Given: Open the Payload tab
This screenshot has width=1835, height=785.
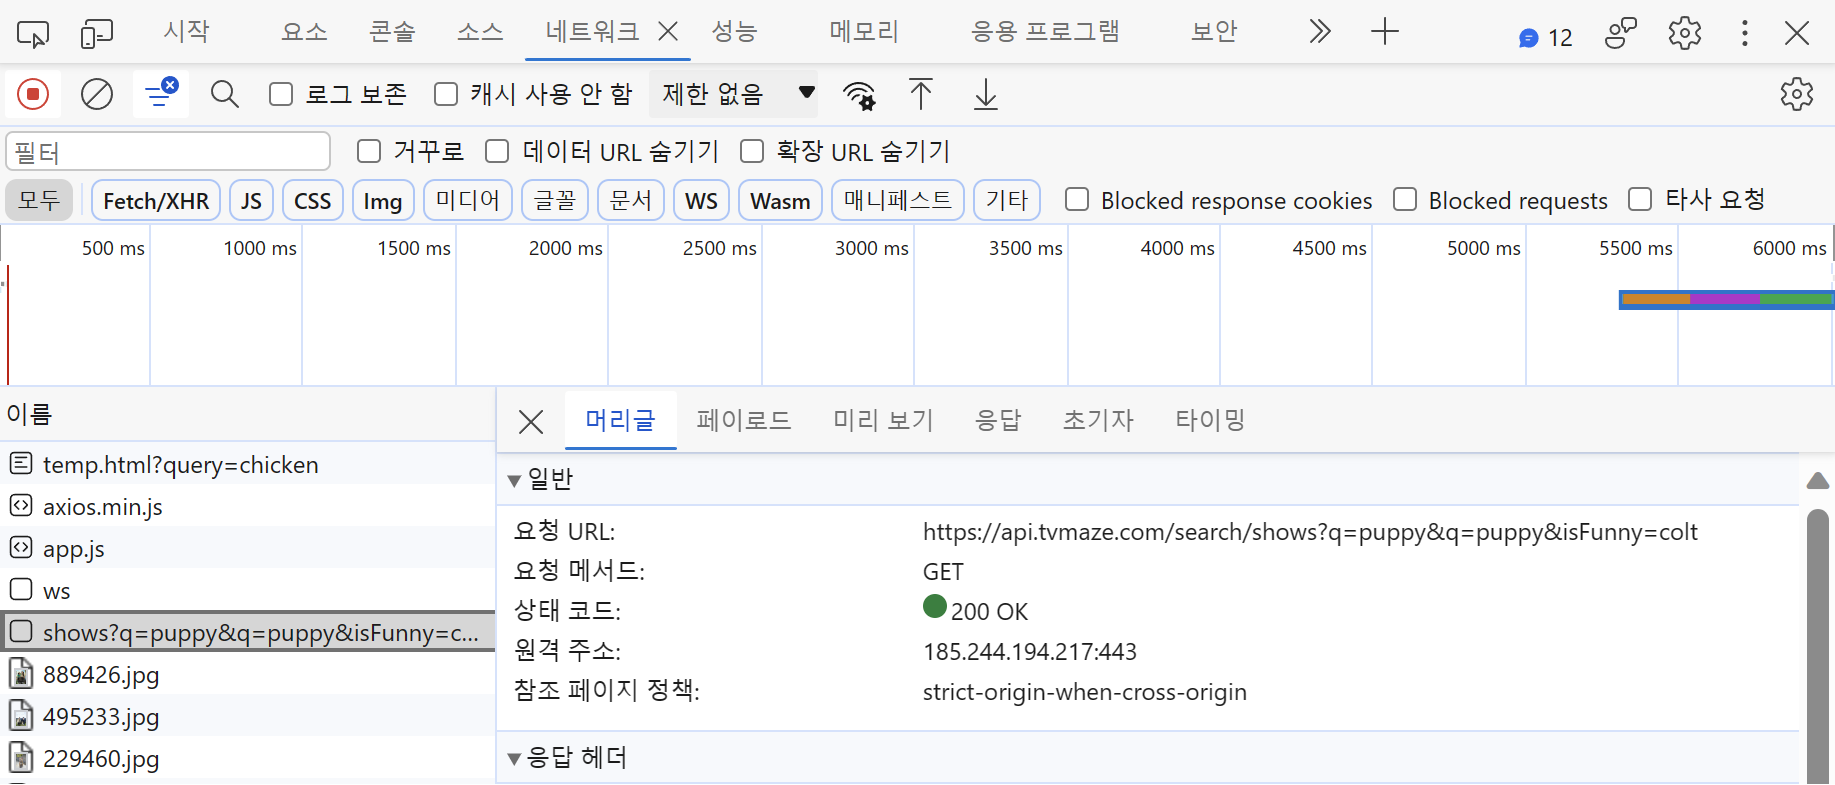Looking at the screenshot, I should 744,420.
